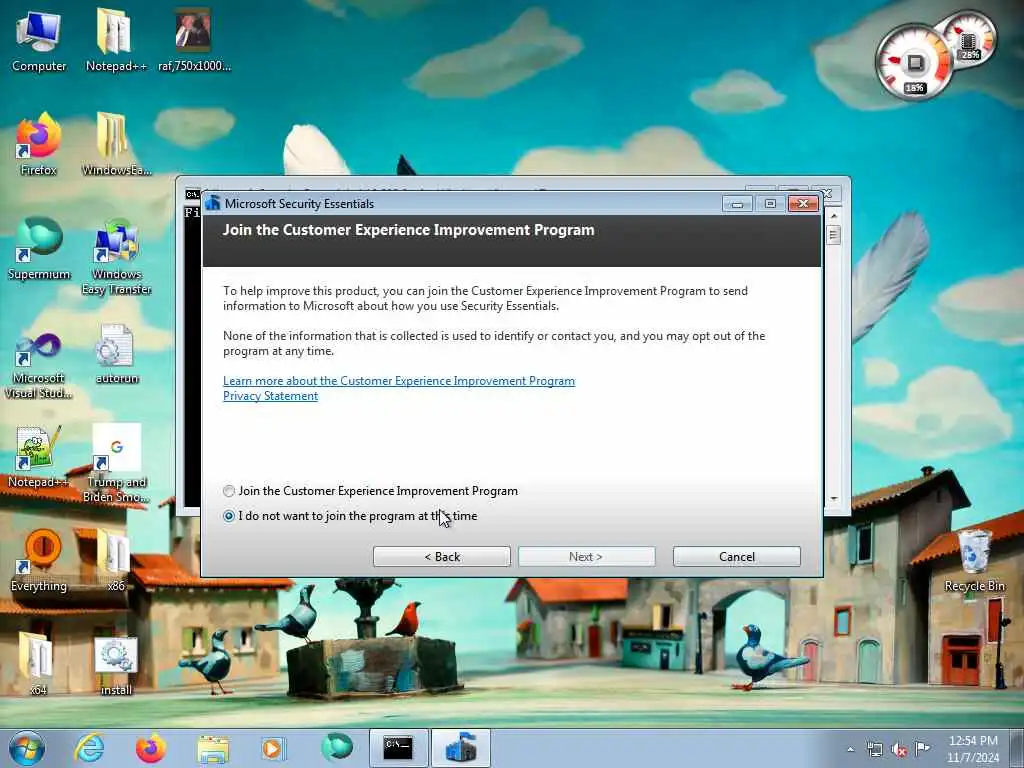
Task: Open Windows Easy Transfer desktop shortcut
Action: coord(116,257)
